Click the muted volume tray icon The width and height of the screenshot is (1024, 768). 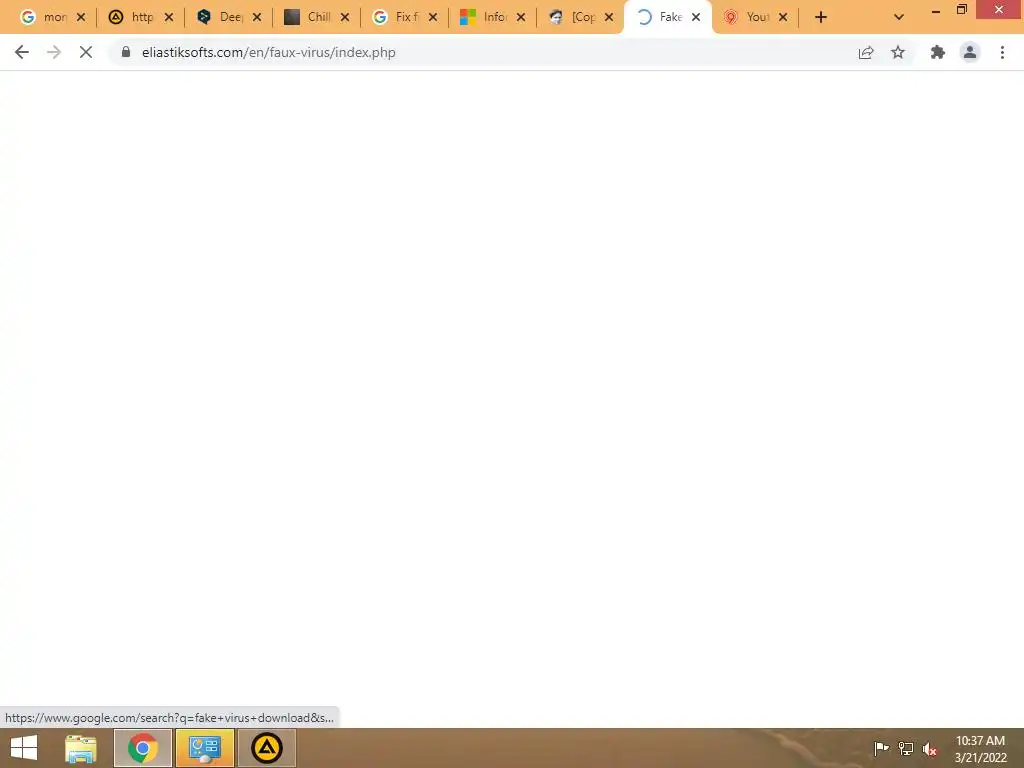[x=930, y=748]
